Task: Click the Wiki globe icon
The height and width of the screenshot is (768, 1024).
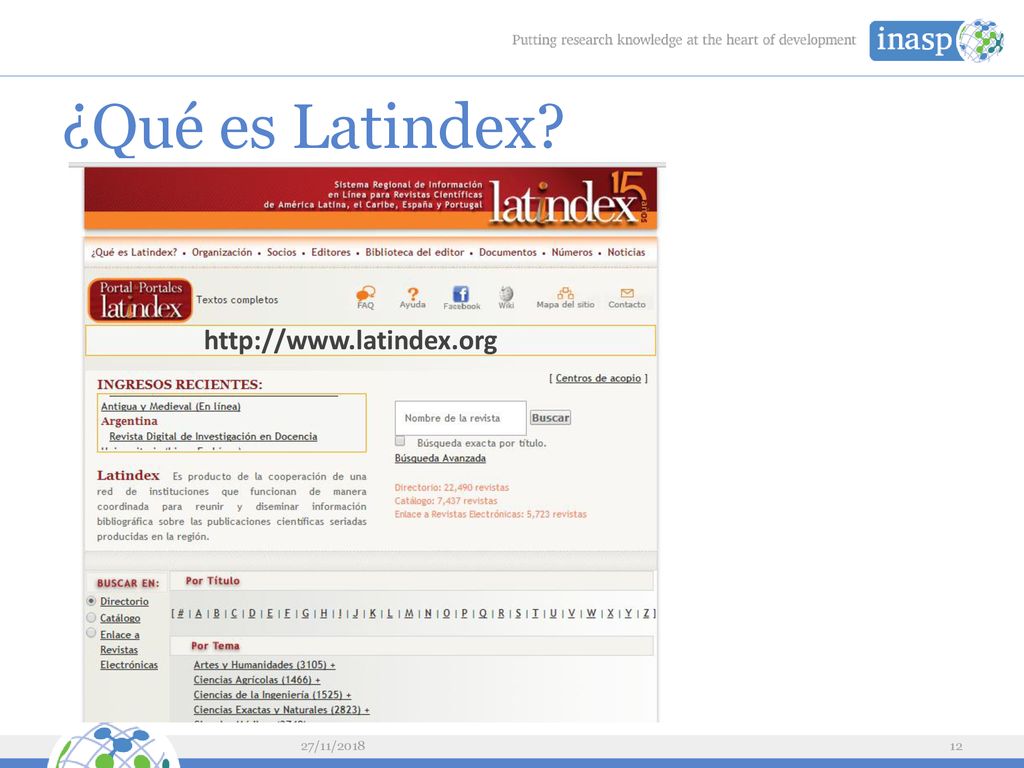Action: [506, 293]
